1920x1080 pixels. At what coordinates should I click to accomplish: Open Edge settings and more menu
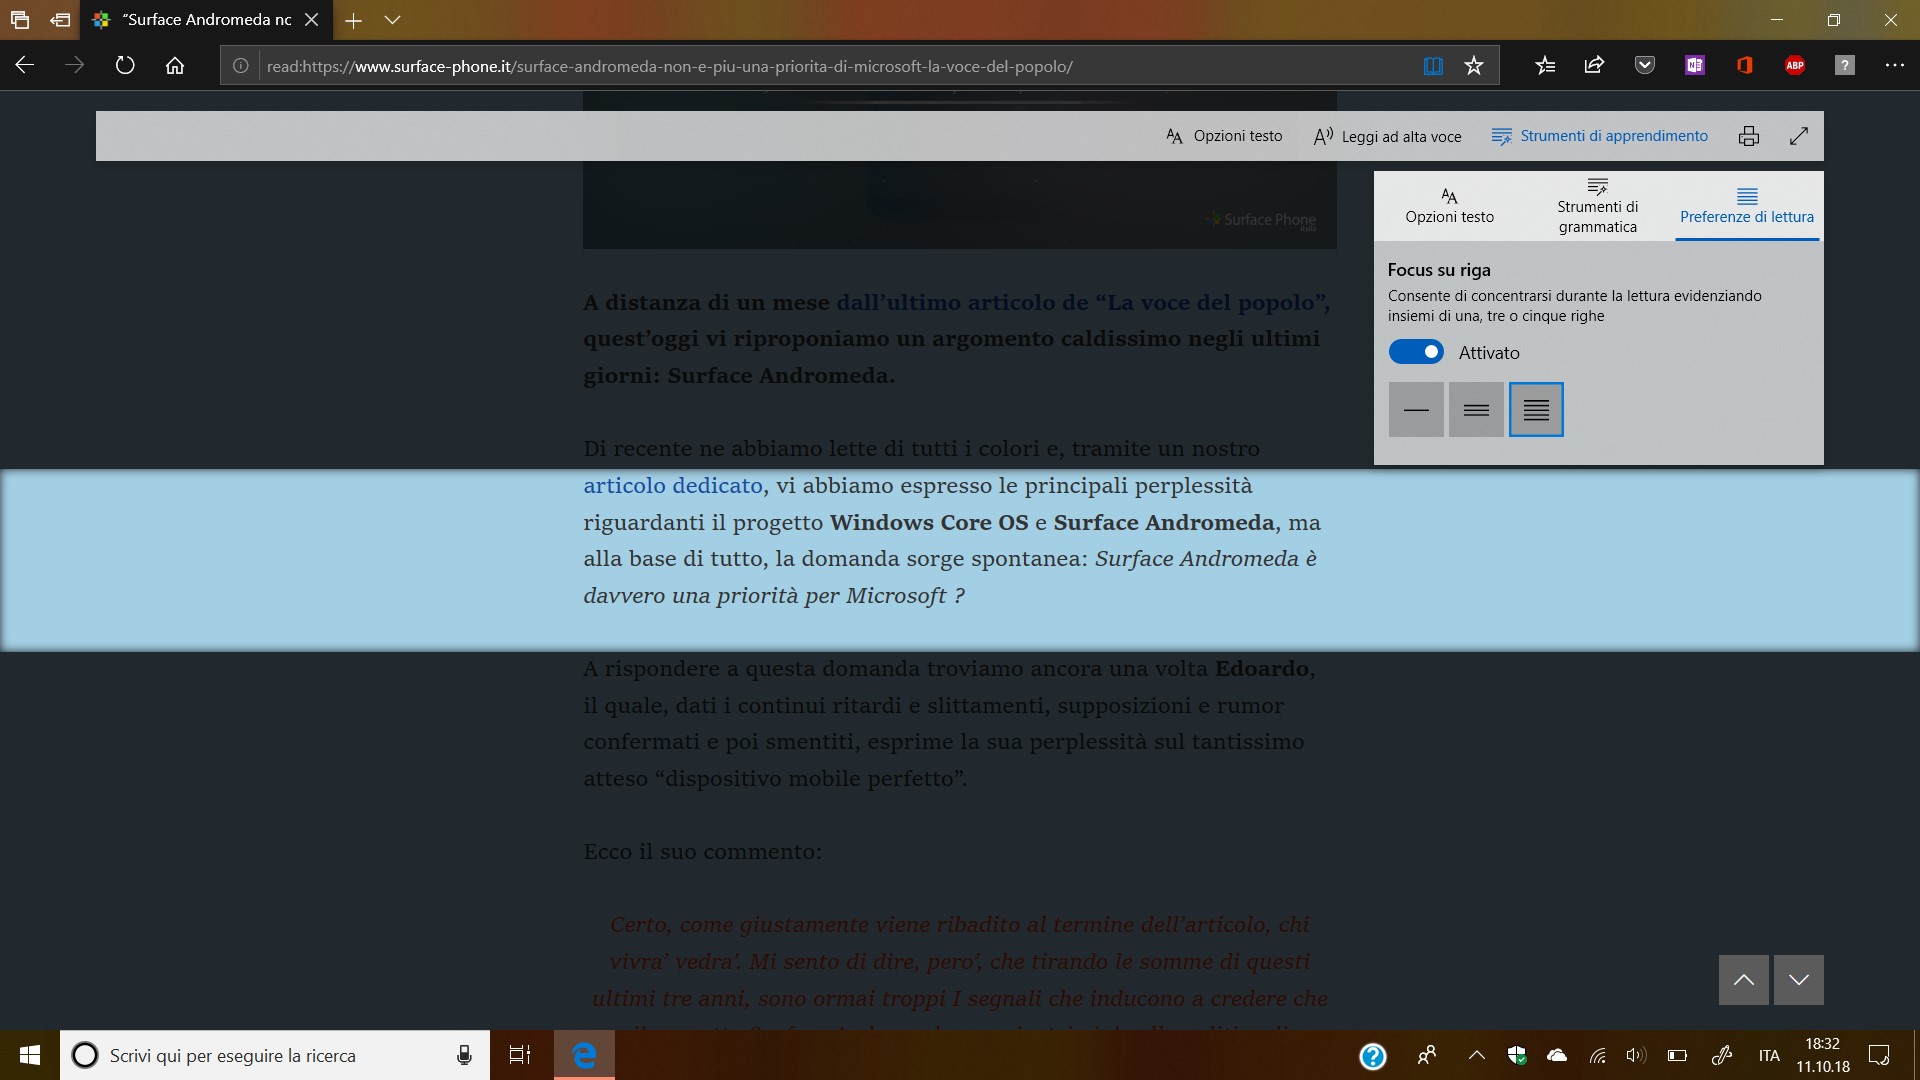[1895, 66]
